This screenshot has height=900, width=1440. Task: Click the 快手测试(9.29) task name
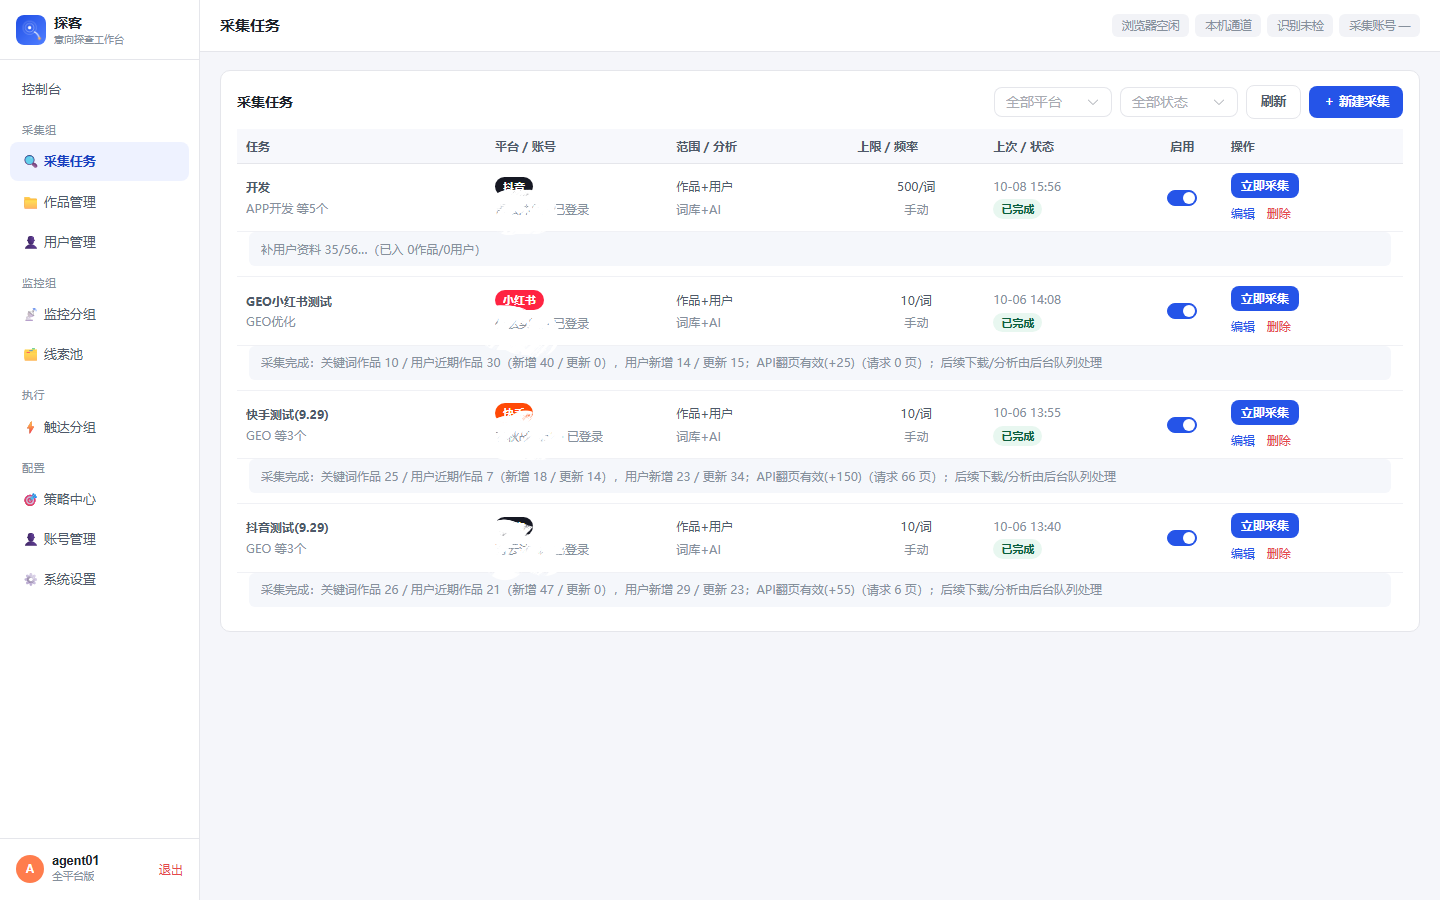pyautogui.click(x=287, y=415)
